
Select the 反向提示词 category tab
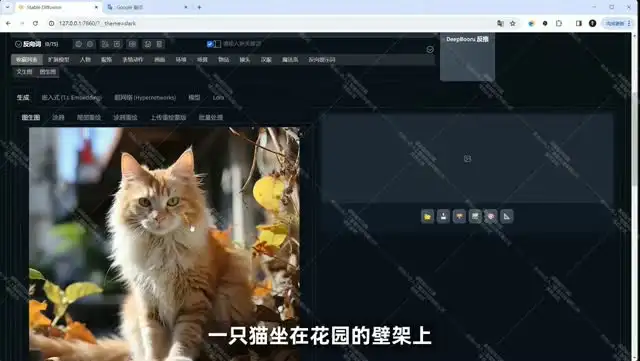tap(322, 60)
